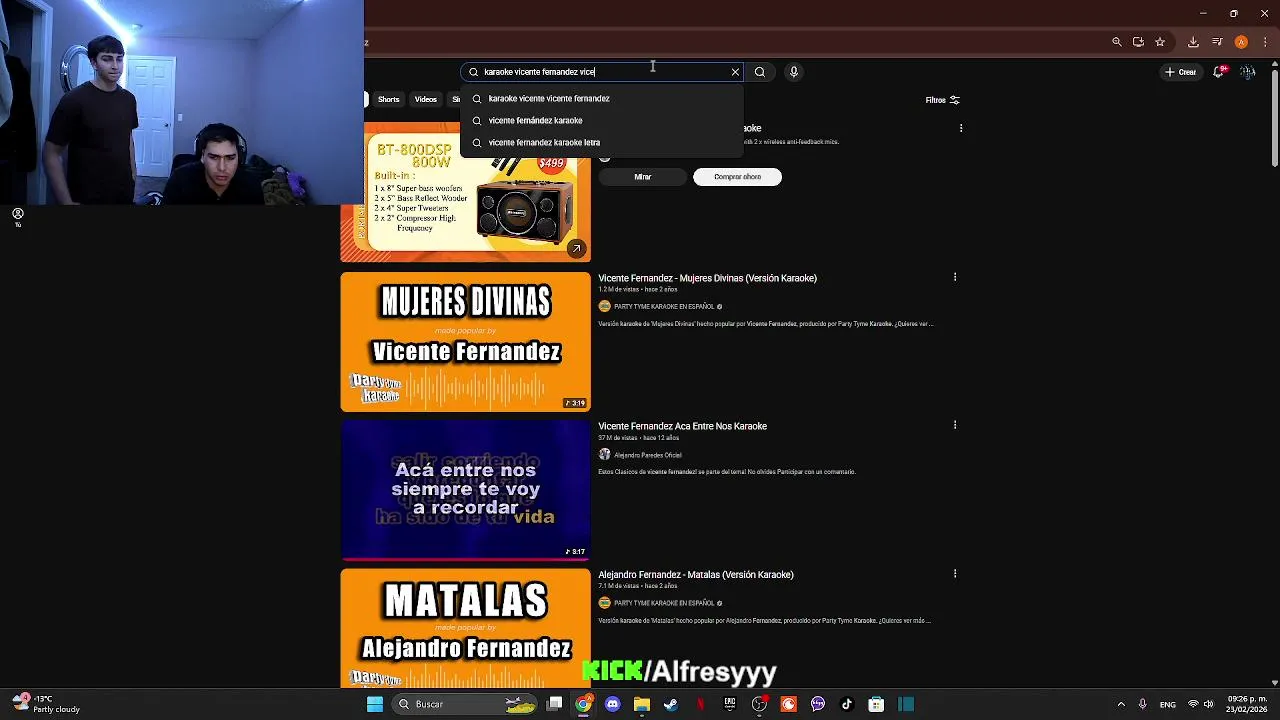Click the YouTube search magnifier button

click(760, 72)
